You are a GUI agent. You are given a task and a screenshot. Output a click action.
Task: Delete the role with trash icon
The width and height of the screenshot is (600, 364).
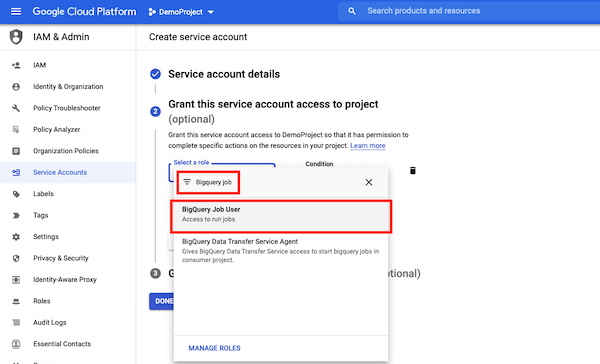click(x=412, y=170)
